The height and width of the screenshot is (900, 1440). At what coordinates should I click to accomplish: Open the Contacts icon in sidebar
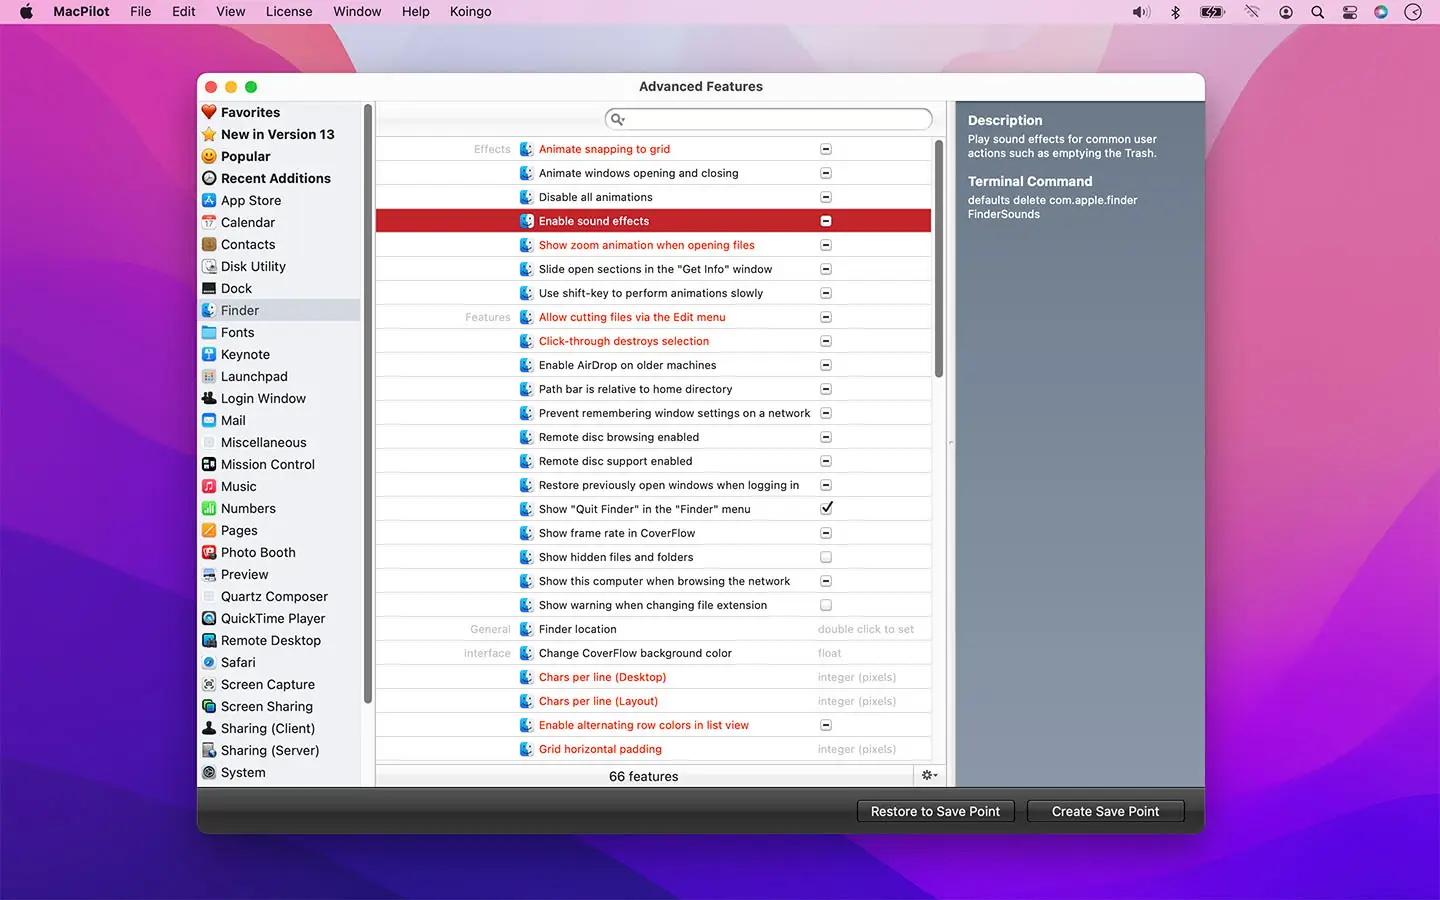pos(209,244)
